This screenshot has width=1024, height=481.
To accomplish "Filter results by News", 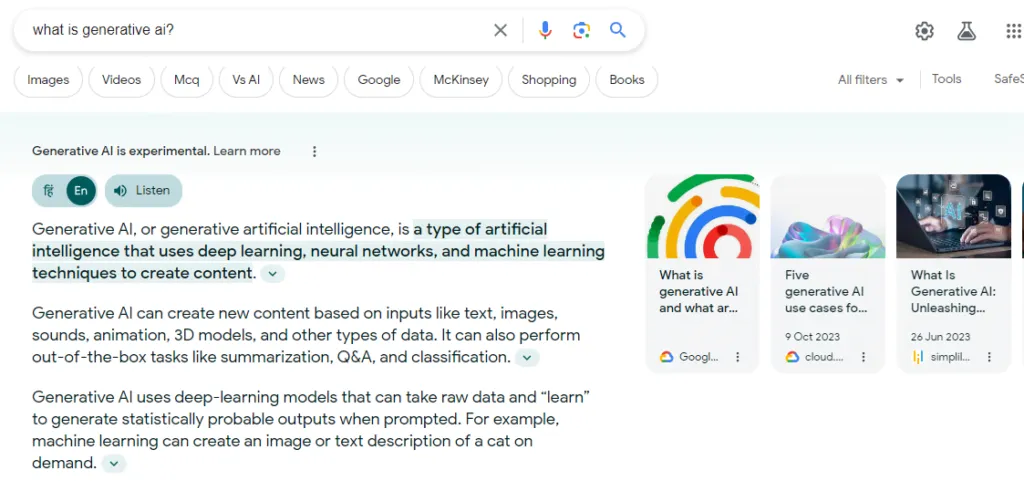I will click(308, 80).
